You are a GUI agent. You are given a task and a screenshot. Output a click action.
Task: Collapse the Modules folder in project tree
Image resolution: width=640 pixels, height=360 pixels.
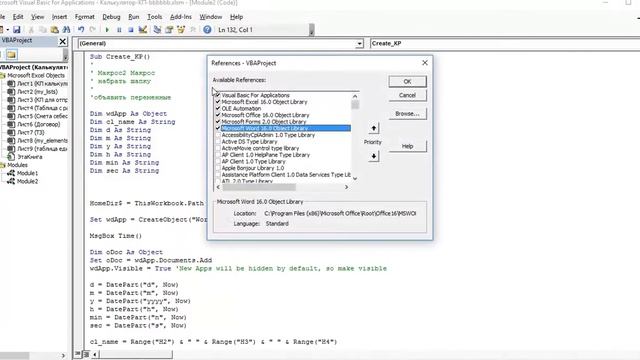pyautogui.click(x=2, y=165)
